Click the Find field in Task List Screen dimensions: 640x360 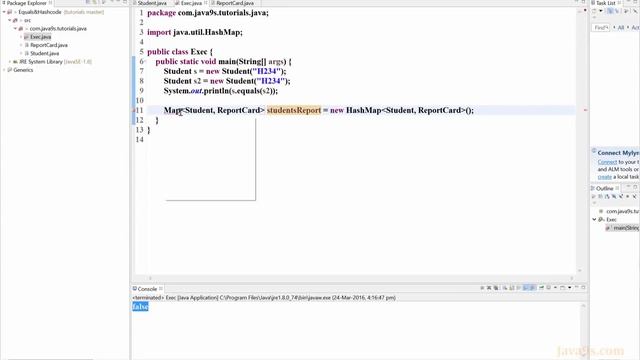[600, 27]
